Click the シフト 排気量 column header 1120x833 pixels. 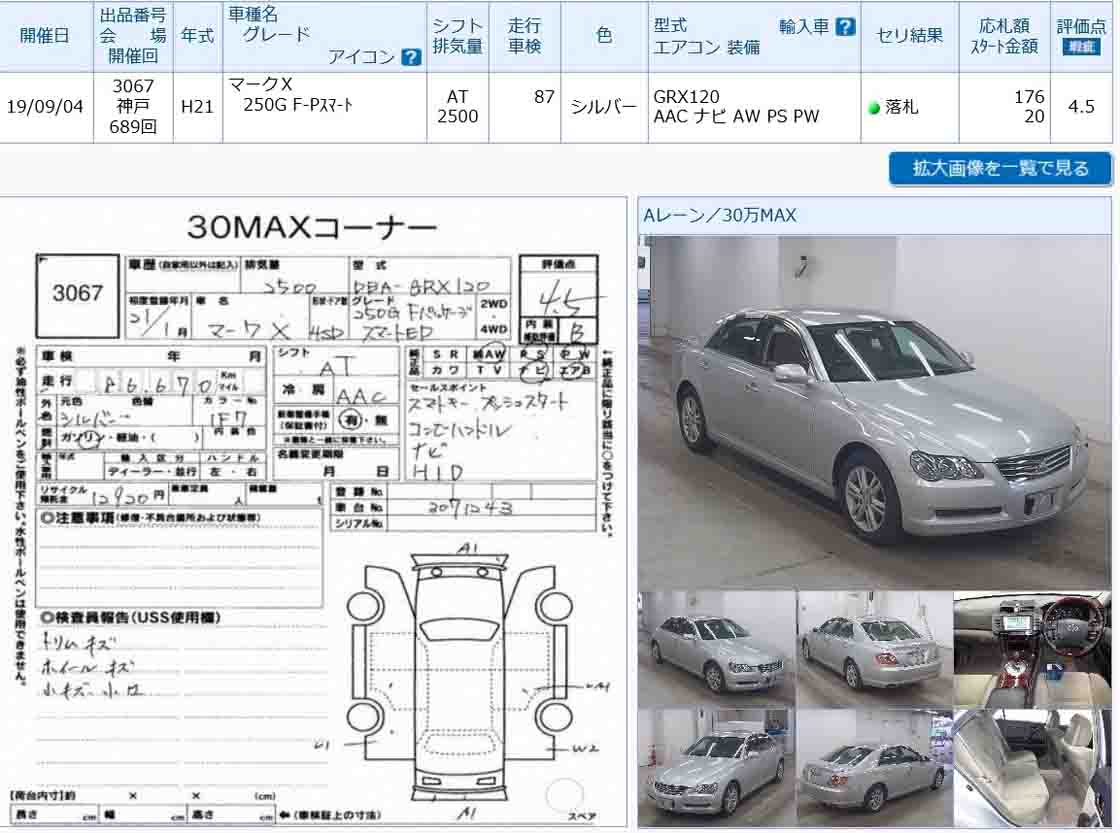tap(457, 36)
